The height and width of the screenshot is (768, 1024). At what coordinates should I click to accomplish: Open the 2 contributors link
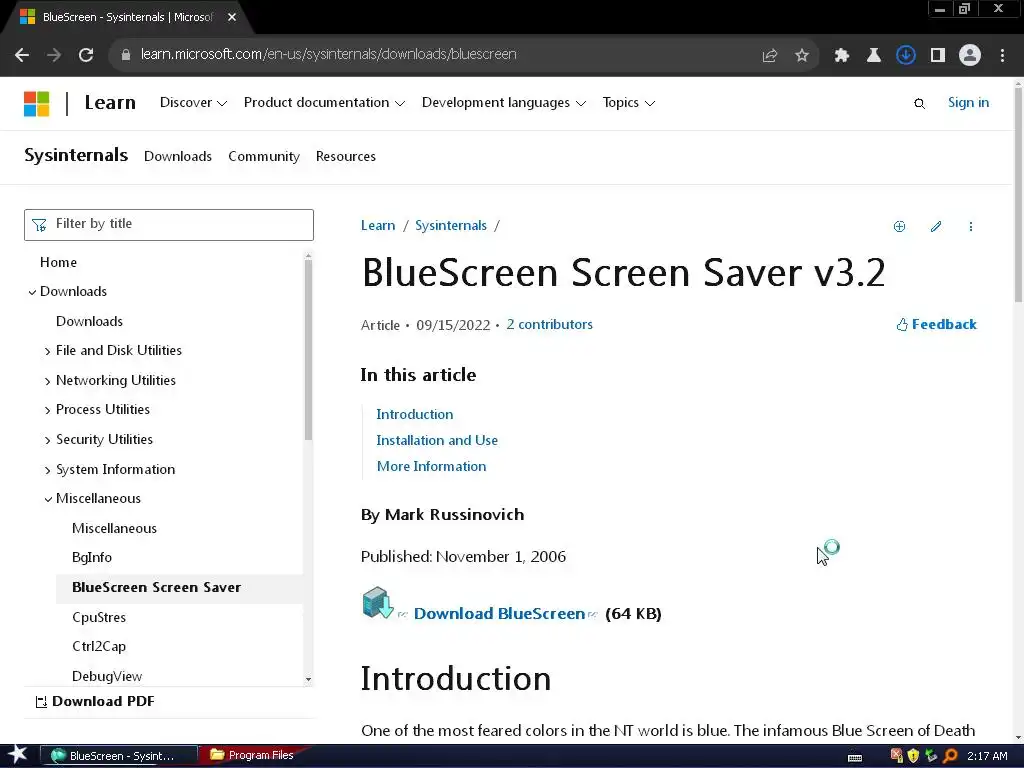(x=549, y=325)
